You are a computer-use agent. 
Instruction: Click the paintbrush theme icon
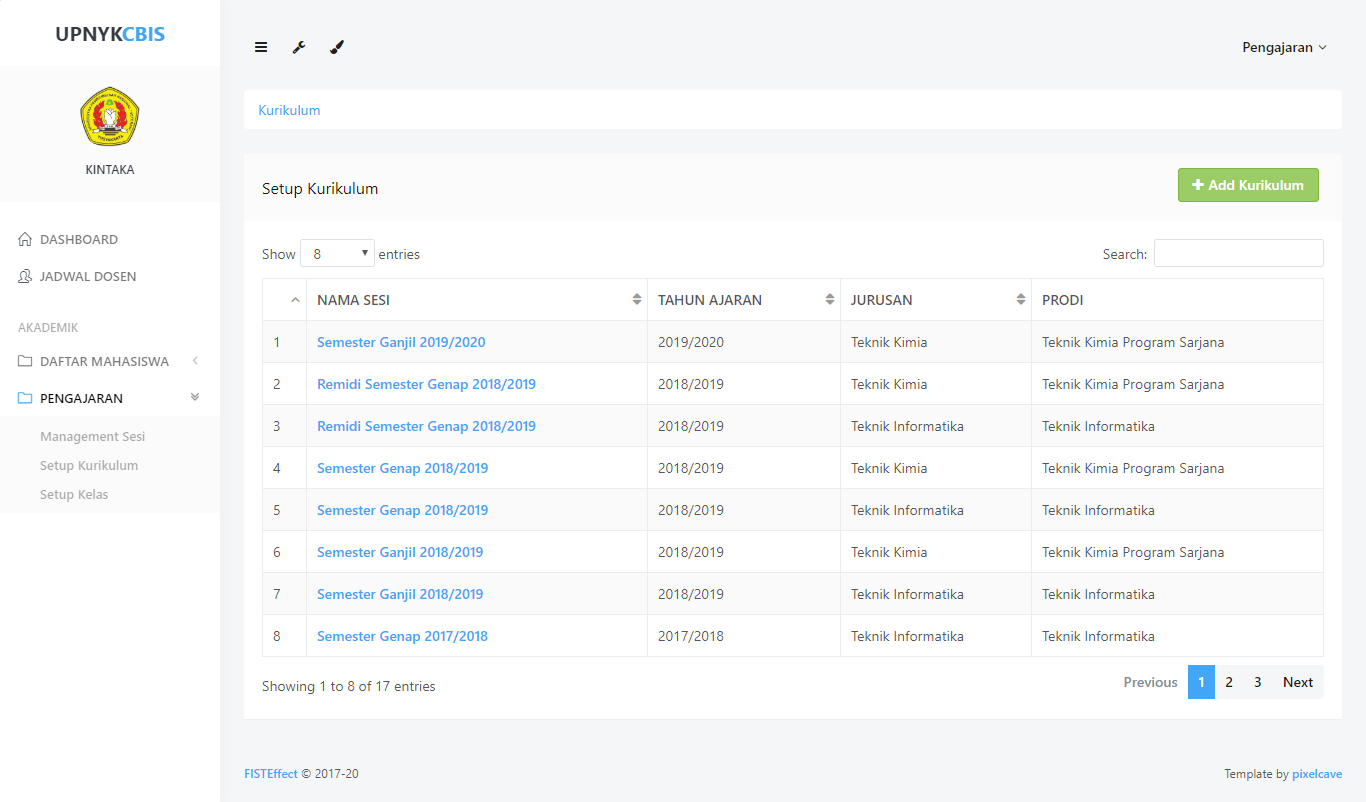(337, 47)
